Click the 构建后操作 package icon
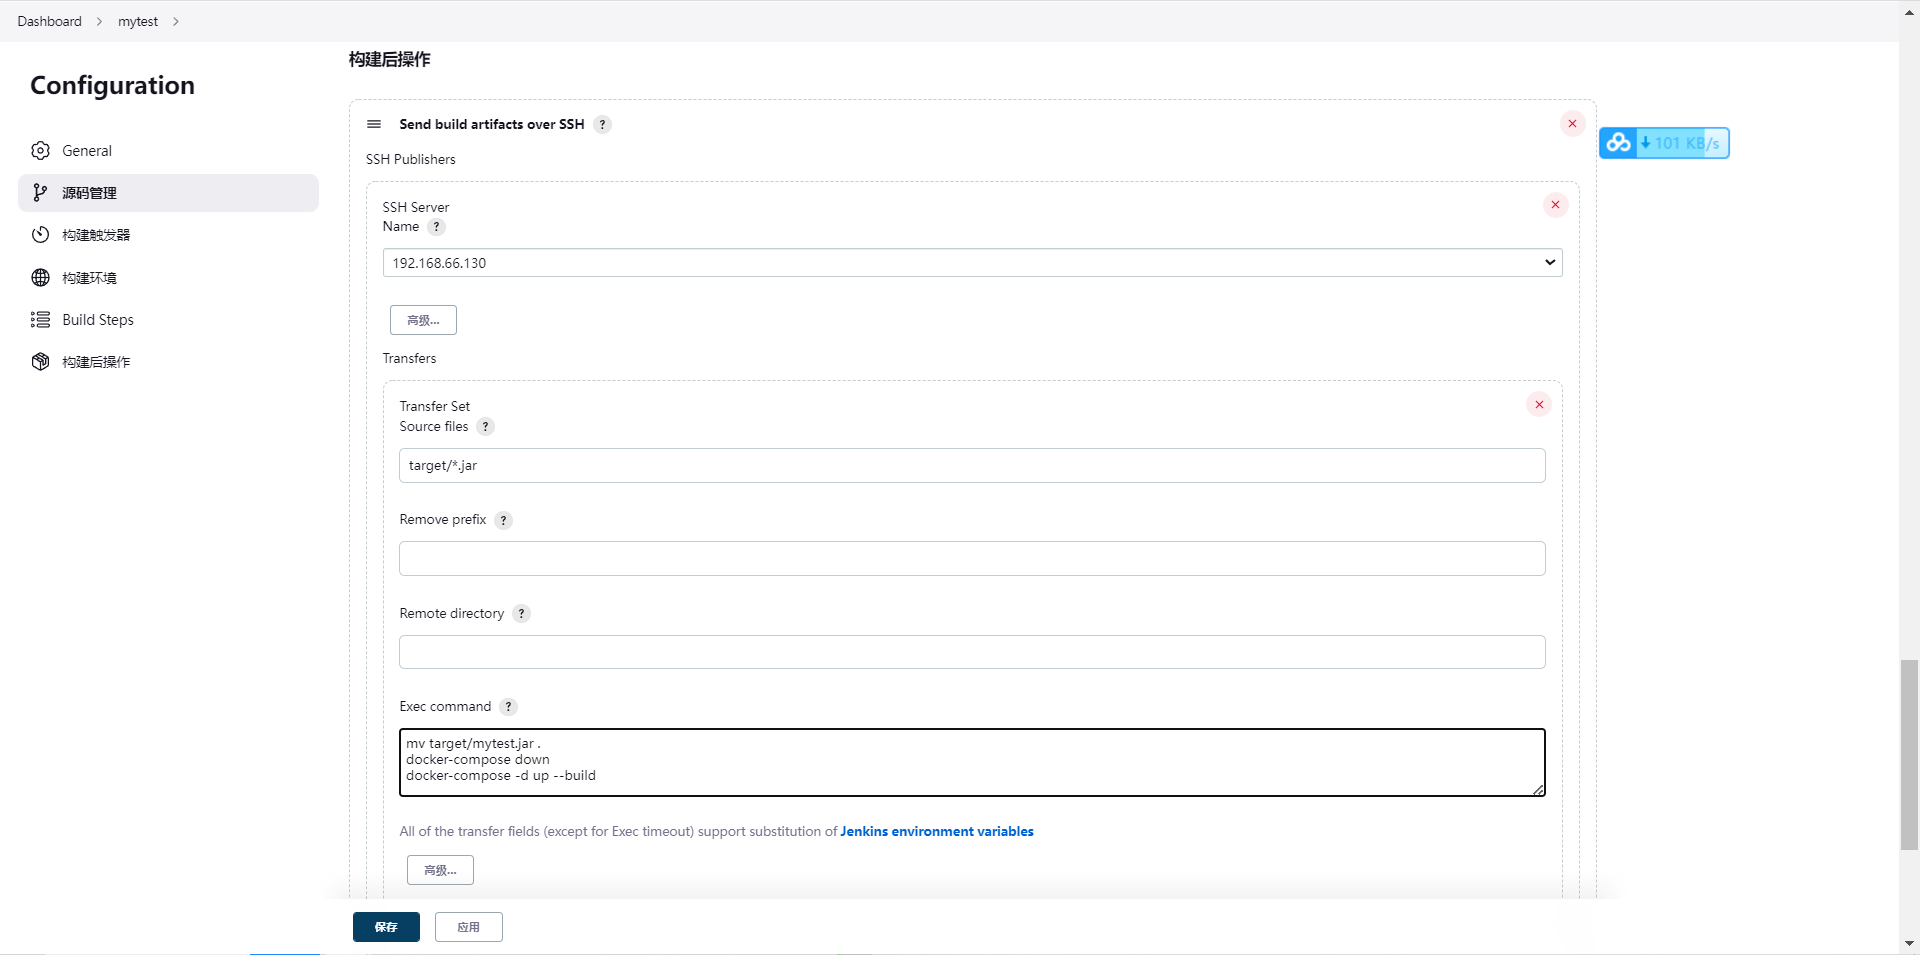1920x955 pixels. 40,362
